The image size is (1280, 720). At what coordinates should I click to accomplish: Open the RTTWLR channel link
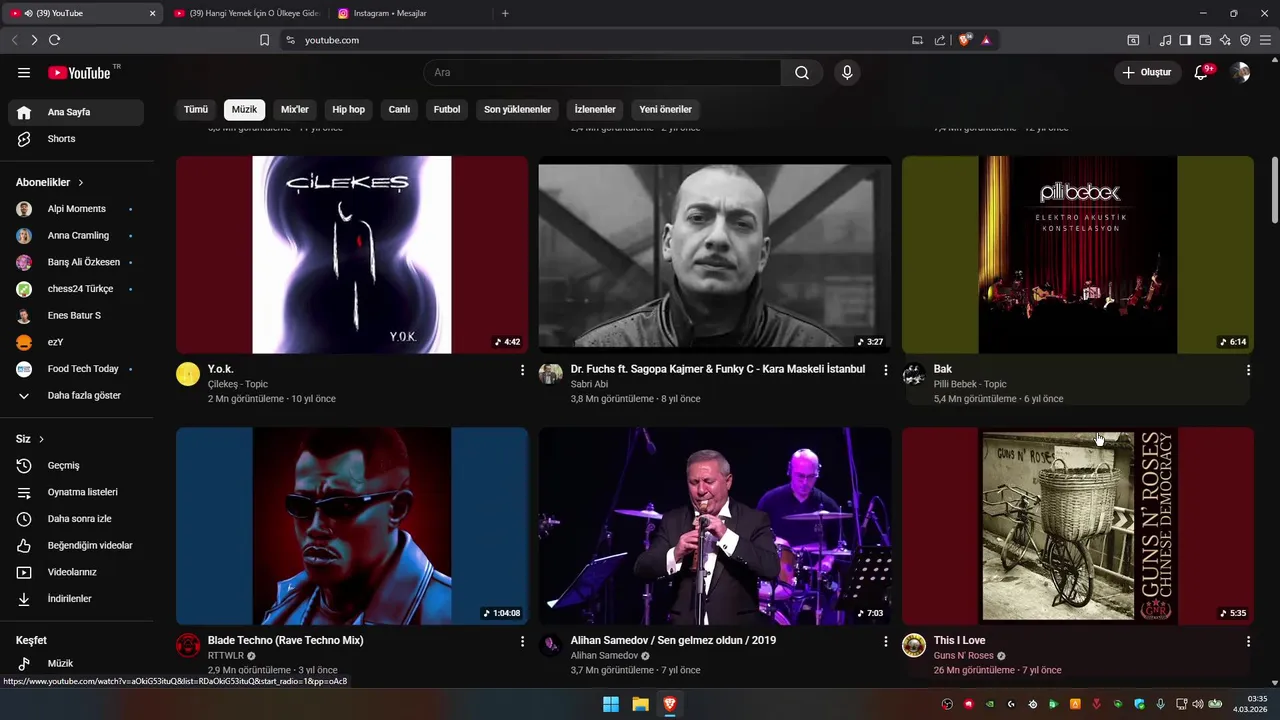point(226,656)
